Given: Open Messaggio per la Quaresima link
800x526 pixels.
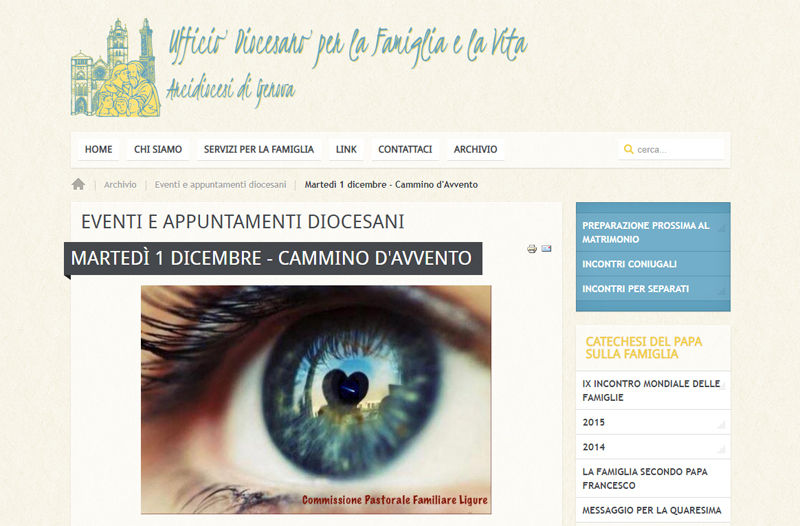Looking at the screenshot, I should pyautogui.click(x=653, y=510).
